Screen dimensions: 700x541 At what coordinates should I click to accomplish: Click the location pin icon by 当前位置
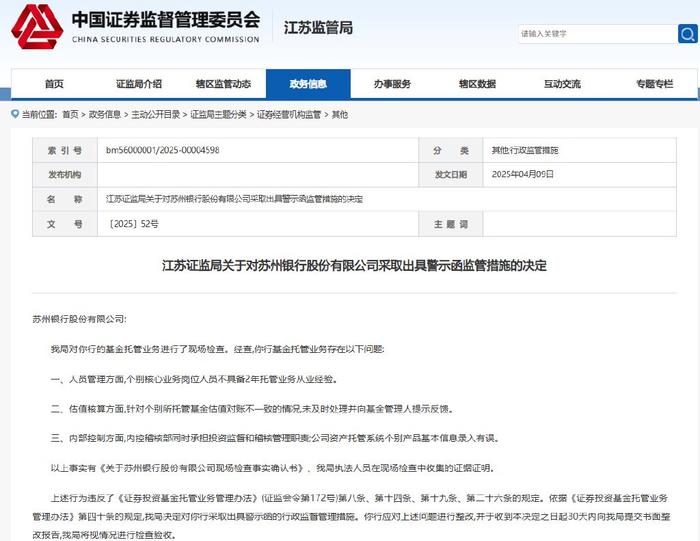click(x=15, y=114)
